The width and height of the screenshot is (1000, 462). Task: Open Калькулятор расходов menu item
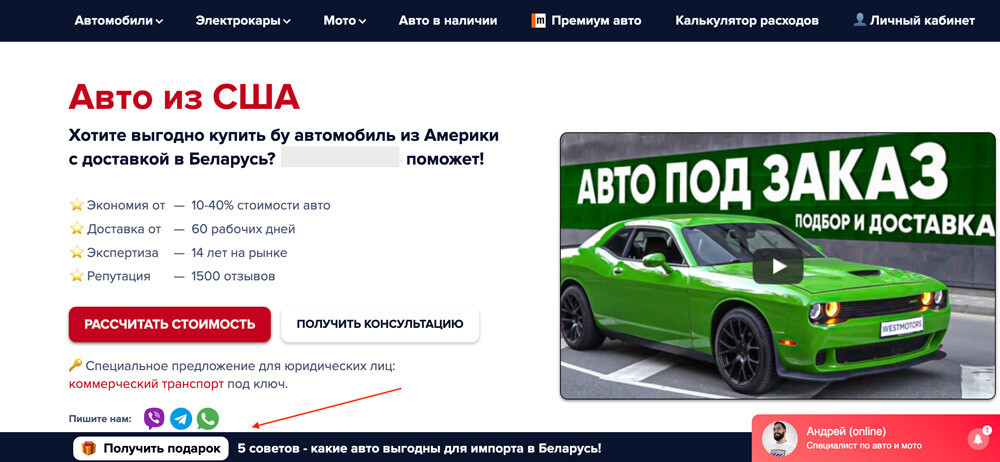coord(747,20)
